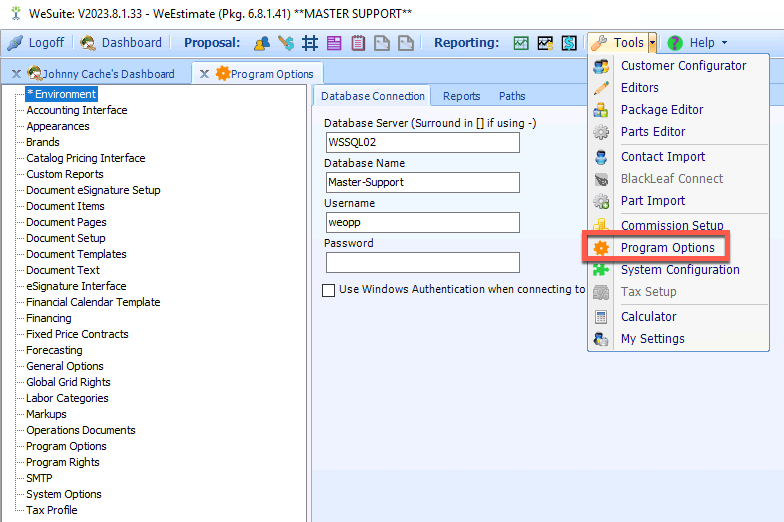Image resolution: width=784 pixels, height=522 pixels.
Task: Open System Configuration menu item
Action: coord(678,270)
